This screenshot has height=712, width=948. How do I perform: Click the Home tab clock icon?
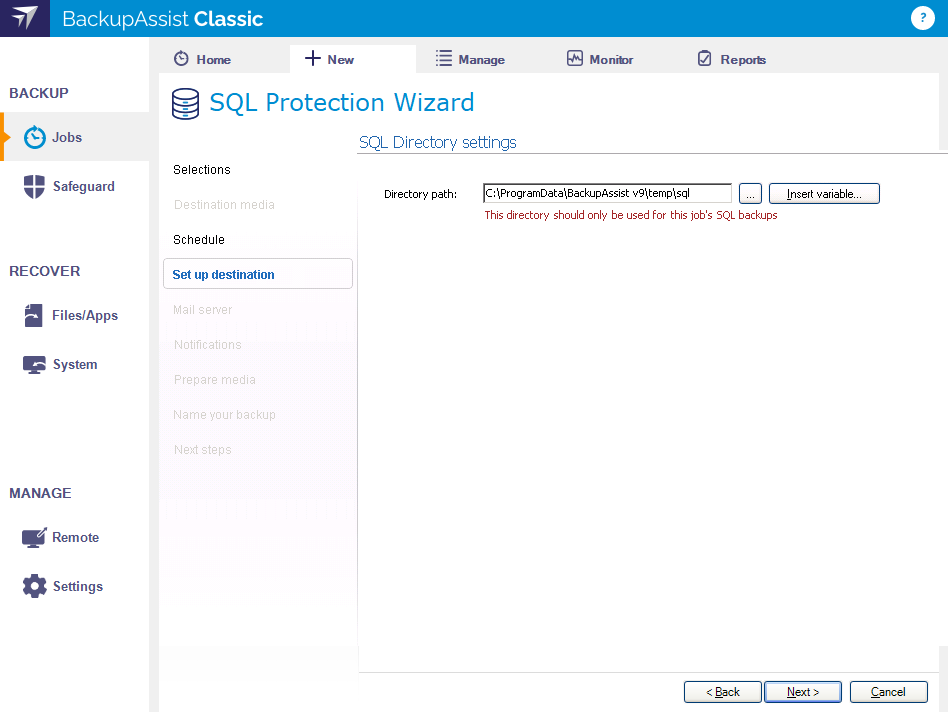[181, 59]
